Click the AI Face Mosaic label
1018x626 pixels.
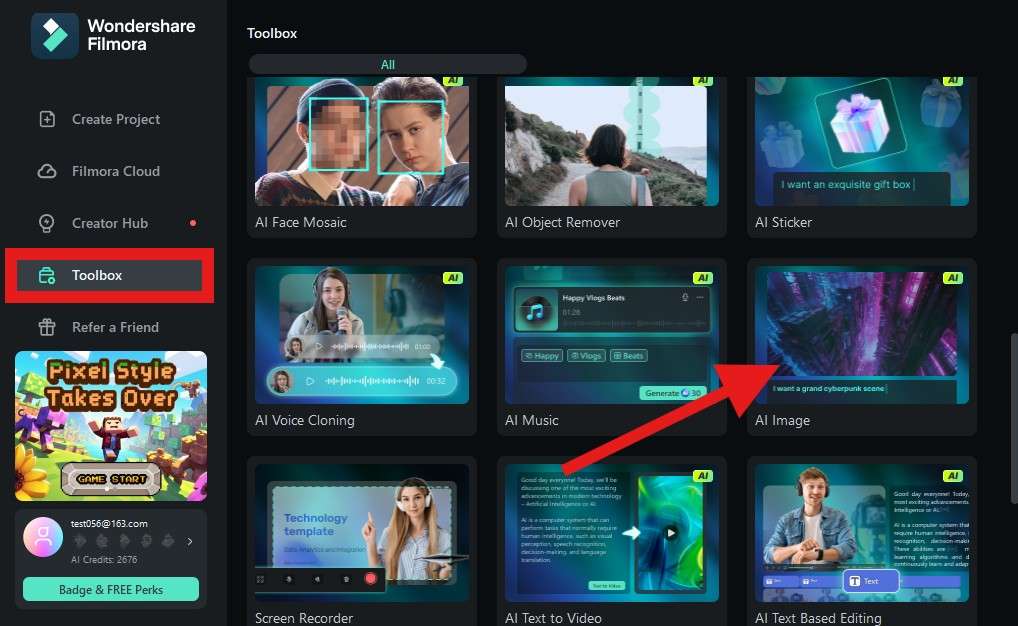pyautogui.click(x=301, y=222)
